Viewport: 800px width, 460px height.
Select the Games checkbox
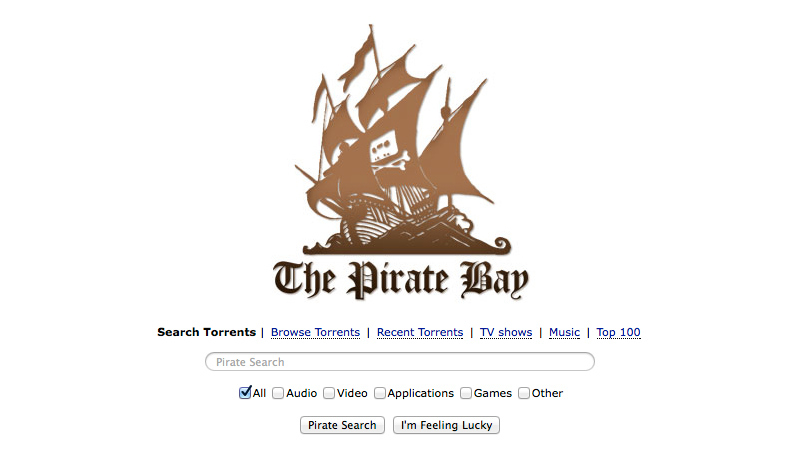466,393
